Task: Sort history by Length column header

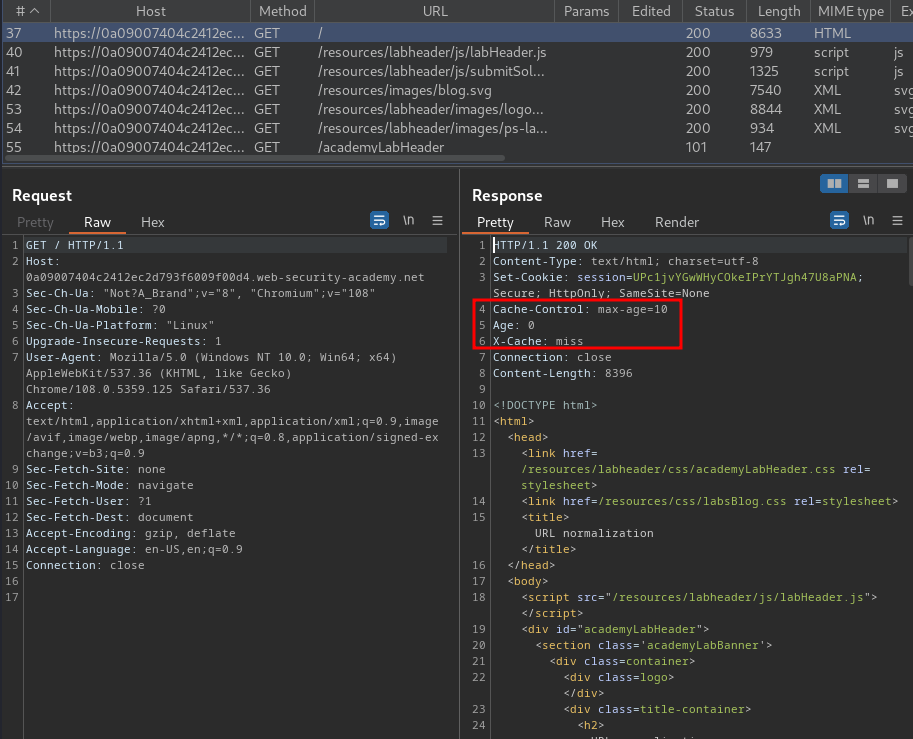Action: pos(778,11)
